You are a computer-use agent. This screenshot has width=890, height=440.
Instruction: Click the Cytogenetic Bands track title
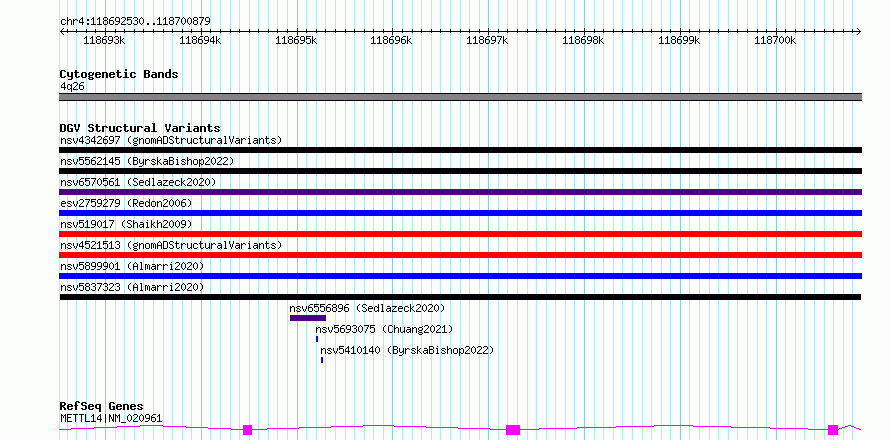119,74
